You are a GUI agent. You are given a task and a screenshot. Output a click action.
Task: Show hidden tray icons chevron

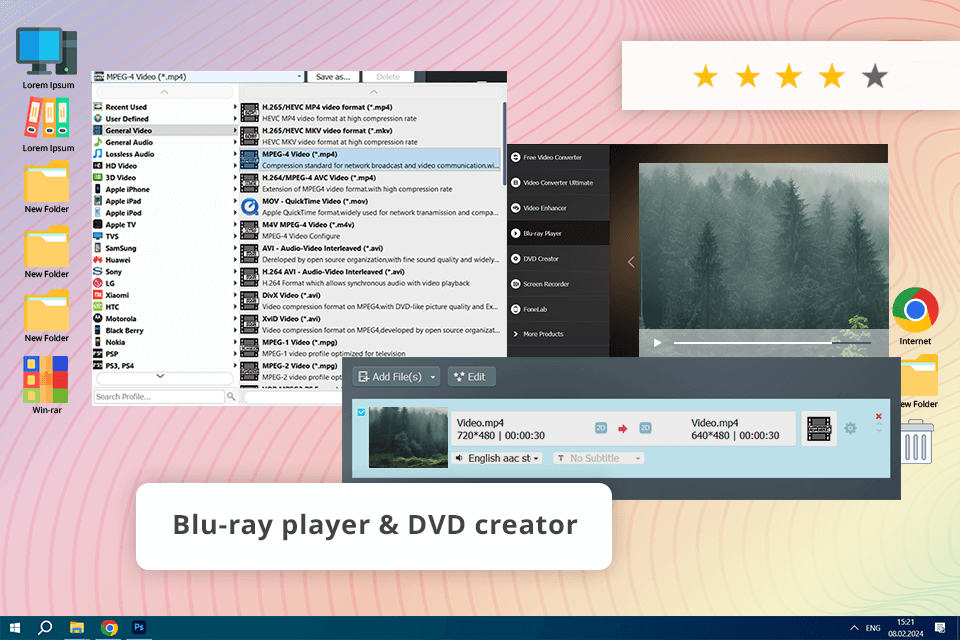click(854, 628)
